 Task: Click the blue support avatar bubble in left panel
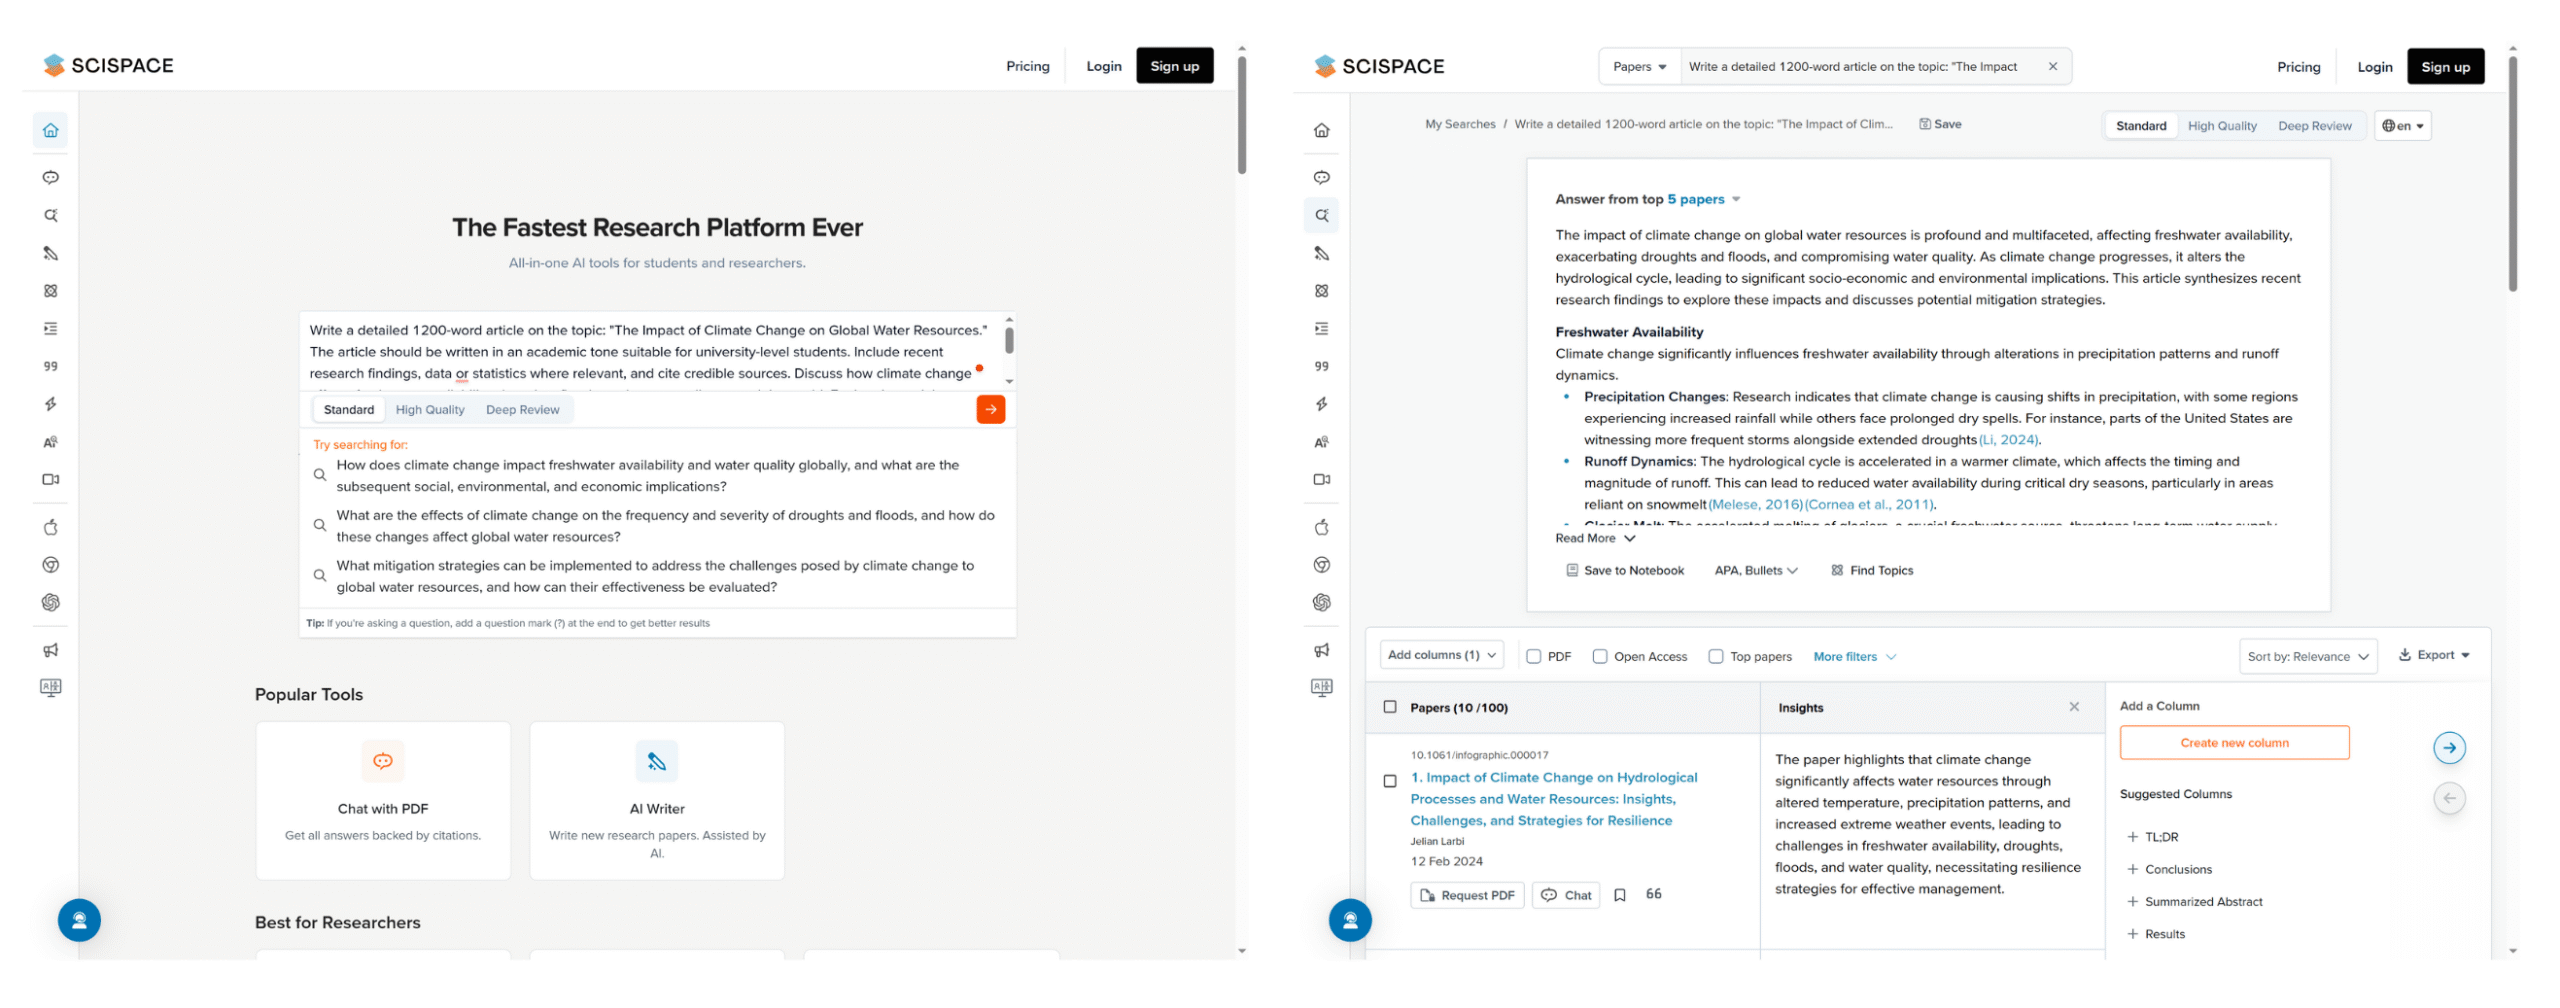pyautogui.click(x=79, y=920)
